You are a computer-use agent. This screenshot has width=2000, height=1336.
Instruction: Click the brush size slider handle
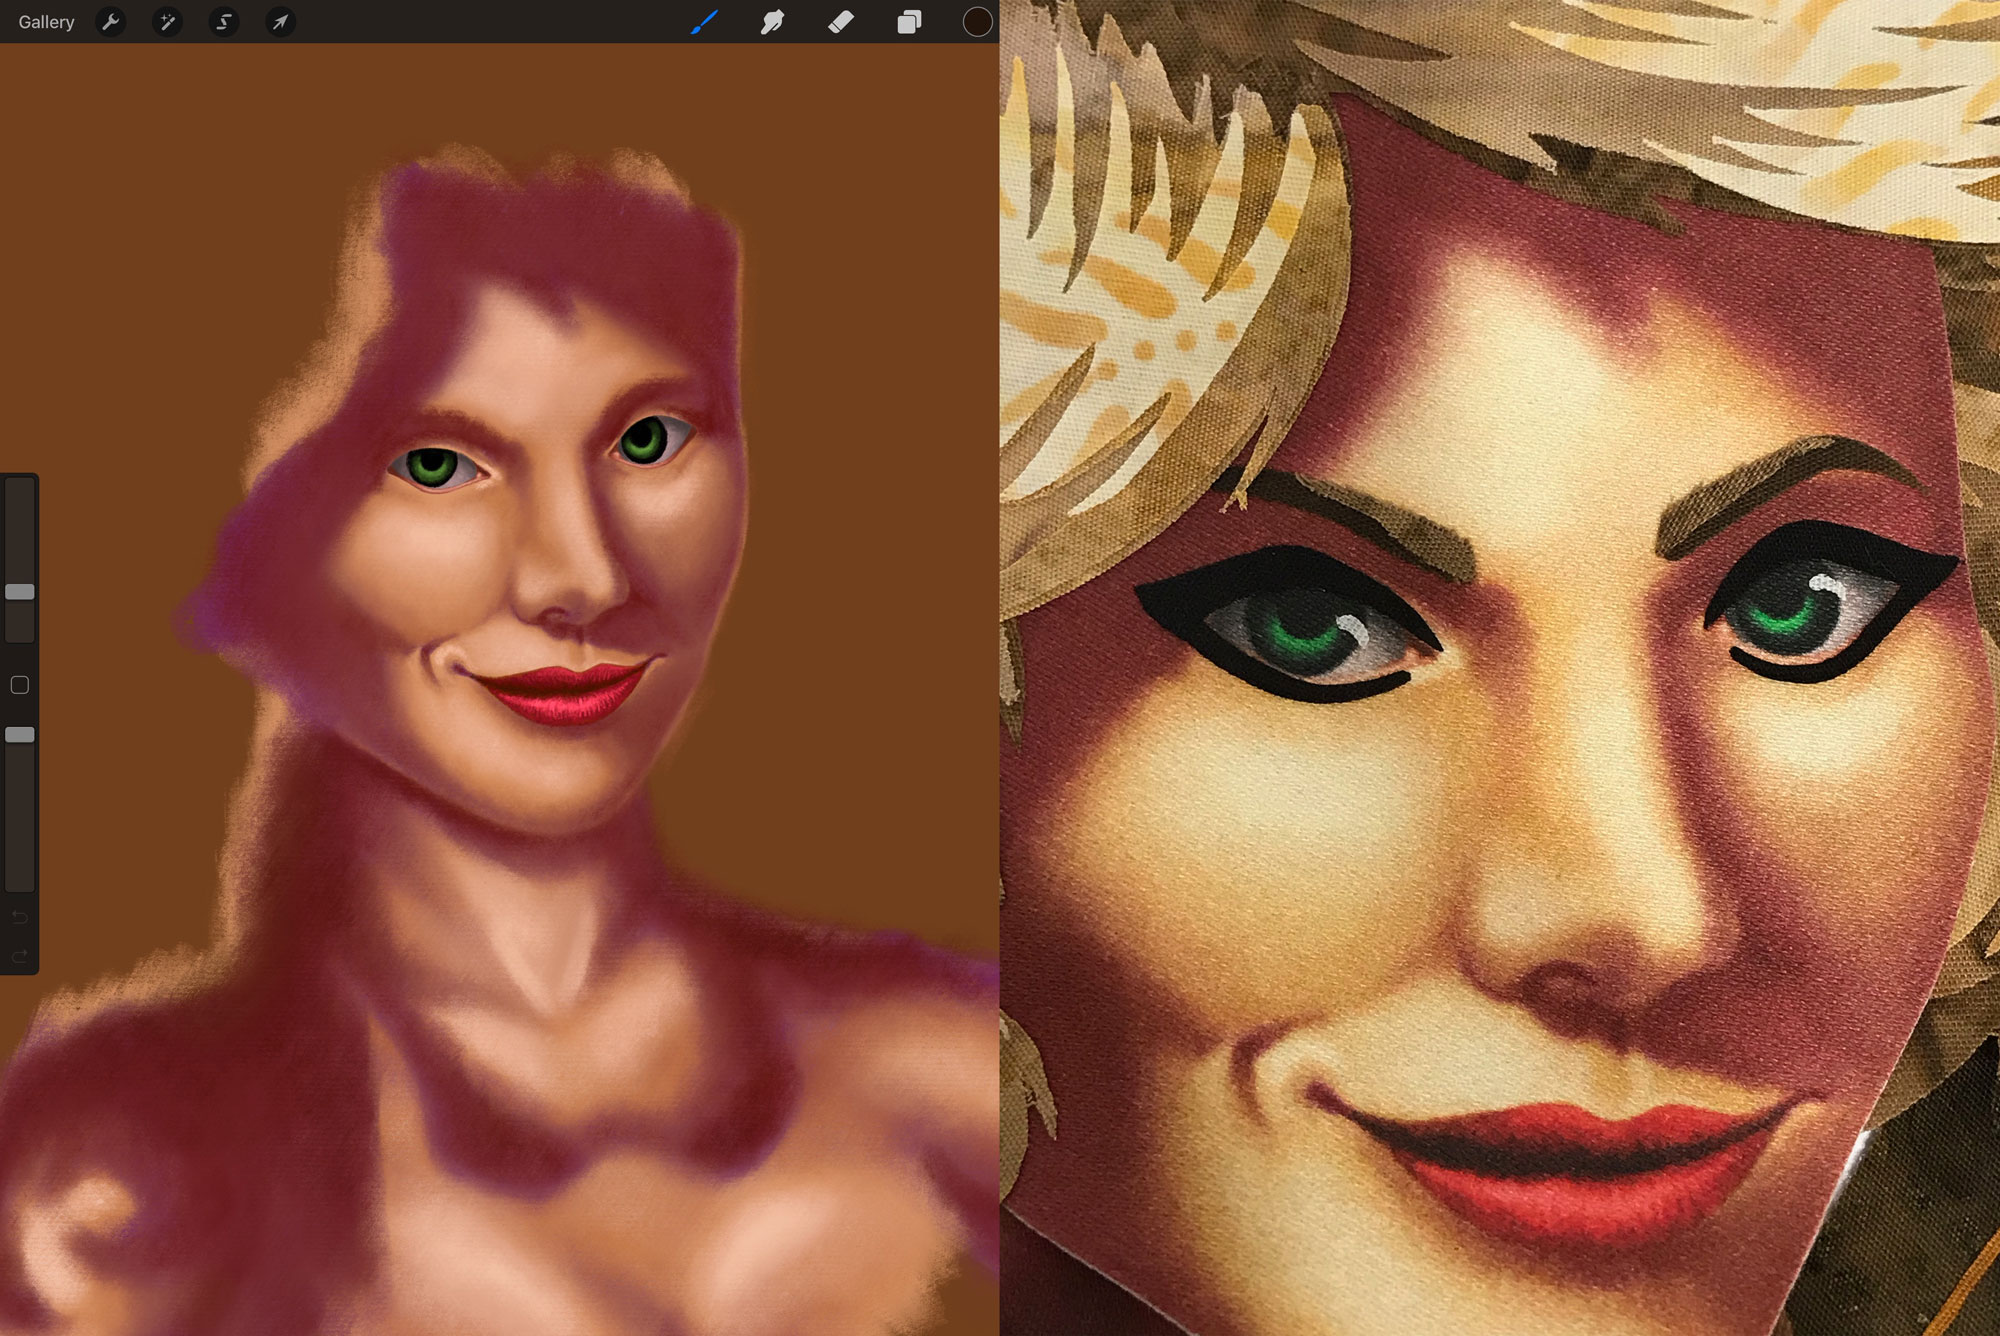pyautogui.click(x=20, y=592)
